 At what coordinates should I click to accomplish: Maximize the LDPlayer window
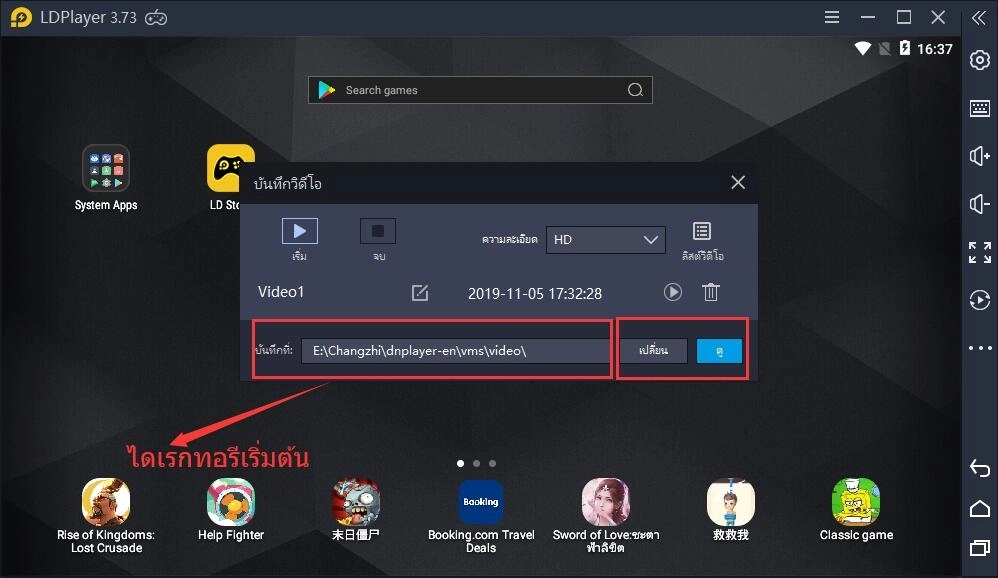click(x=904, y=17)
